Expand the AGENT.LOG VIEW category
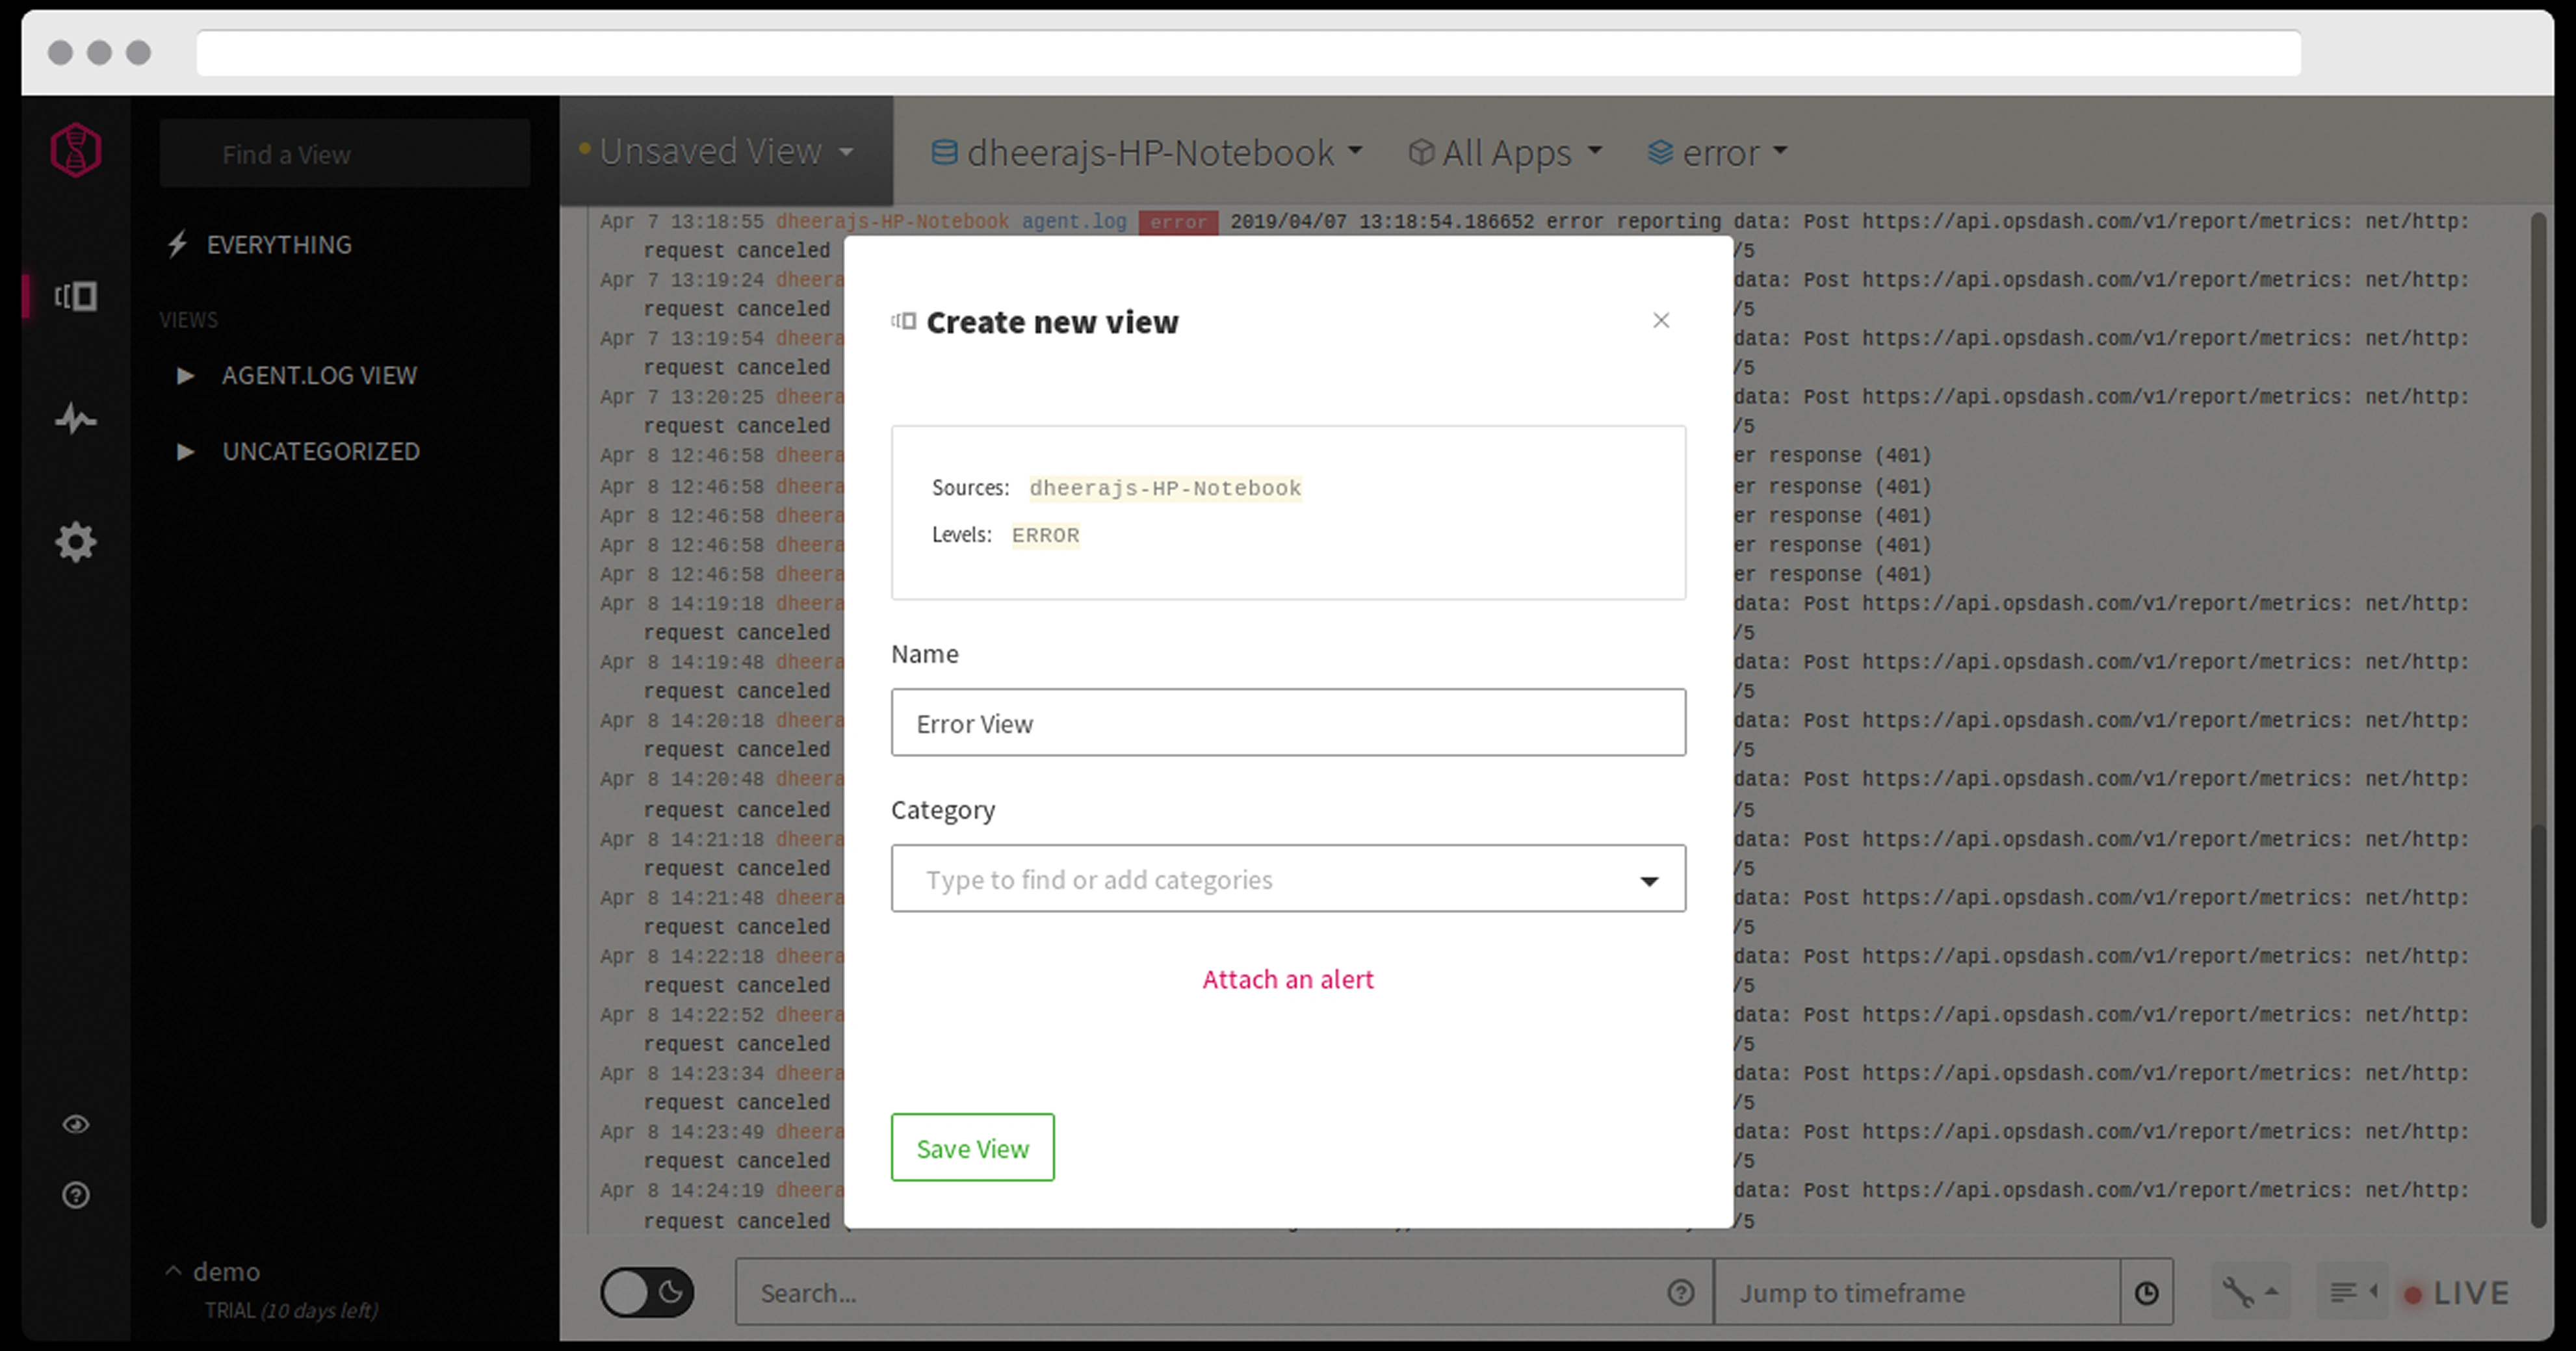The width and height of the screenshot is (2576, 1351). (x=186, y=376)
